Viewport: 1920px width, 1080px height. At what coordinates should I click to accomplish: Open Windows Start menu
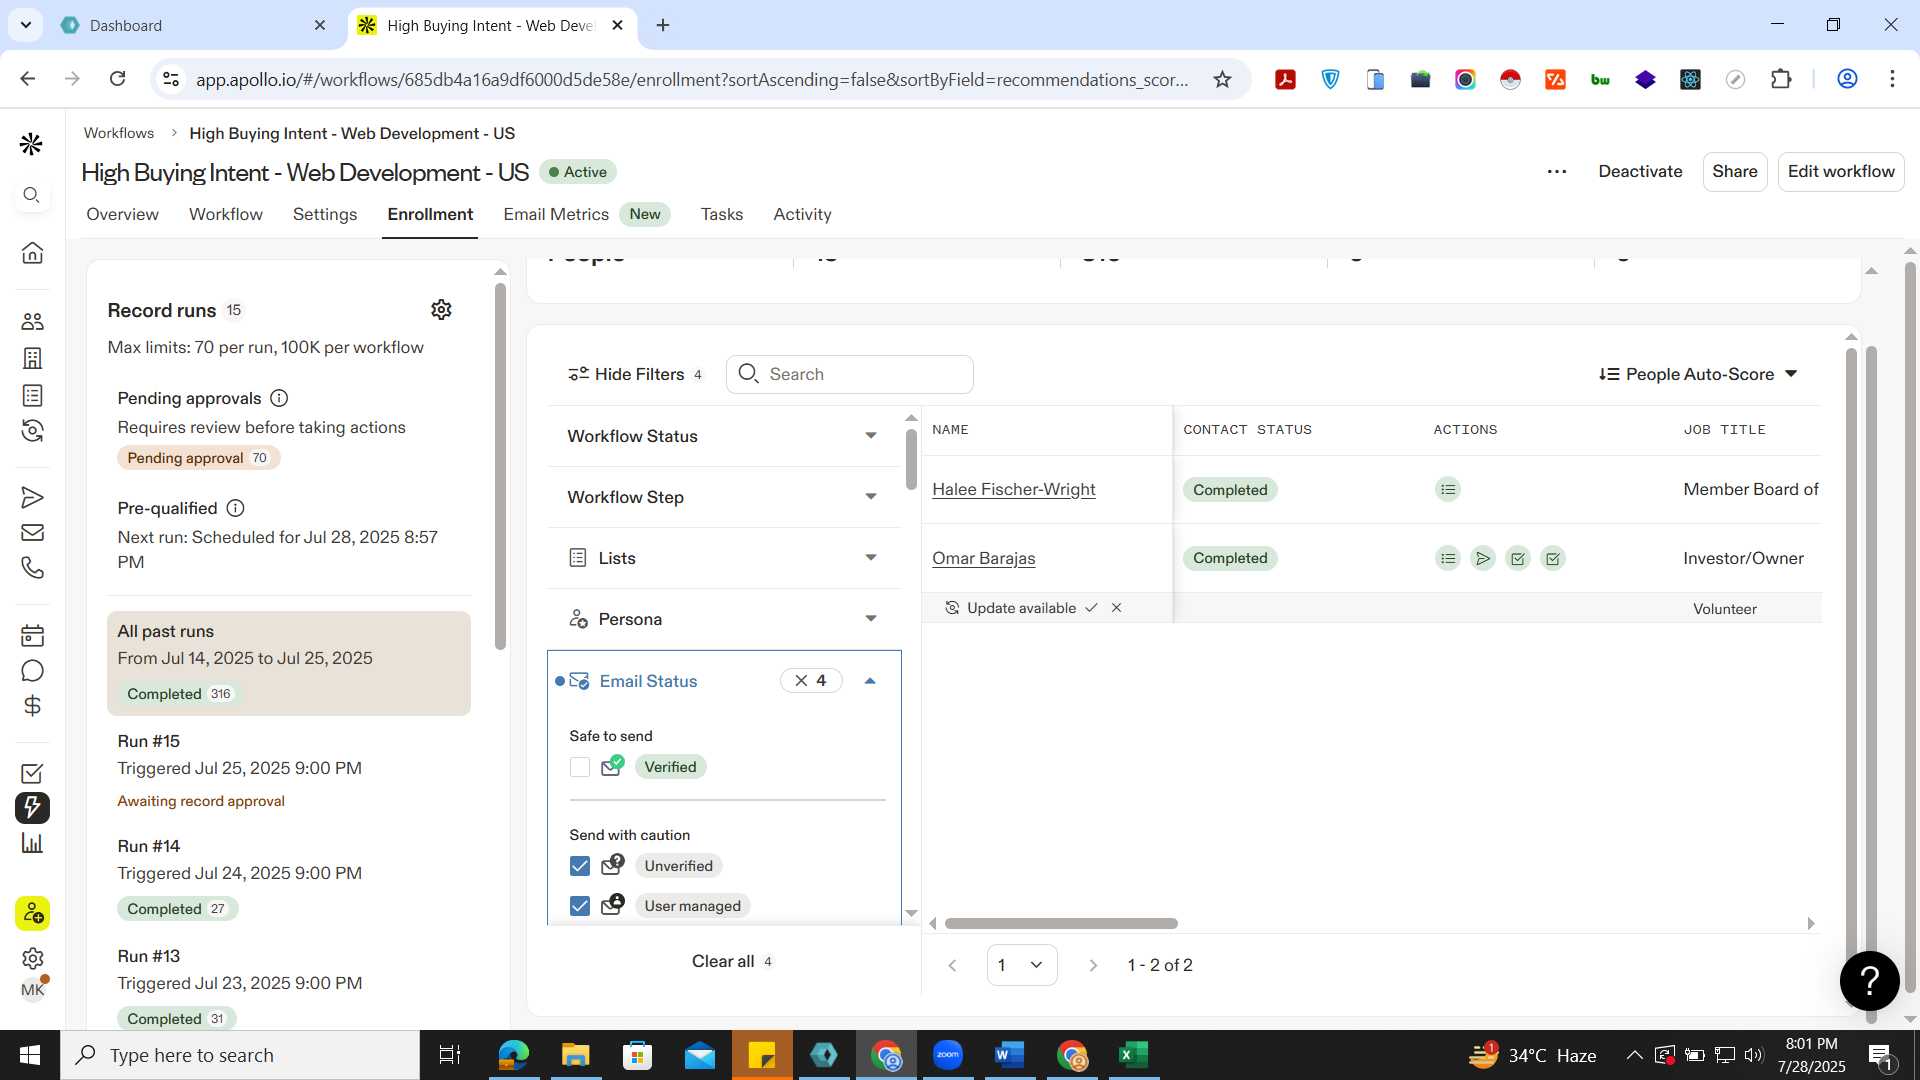coord(30,1055)
